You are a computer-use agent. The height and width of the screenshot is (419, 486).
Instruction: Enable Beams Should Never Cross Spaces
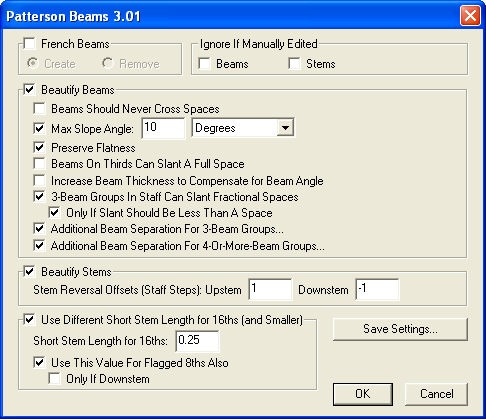click(39, 109)
